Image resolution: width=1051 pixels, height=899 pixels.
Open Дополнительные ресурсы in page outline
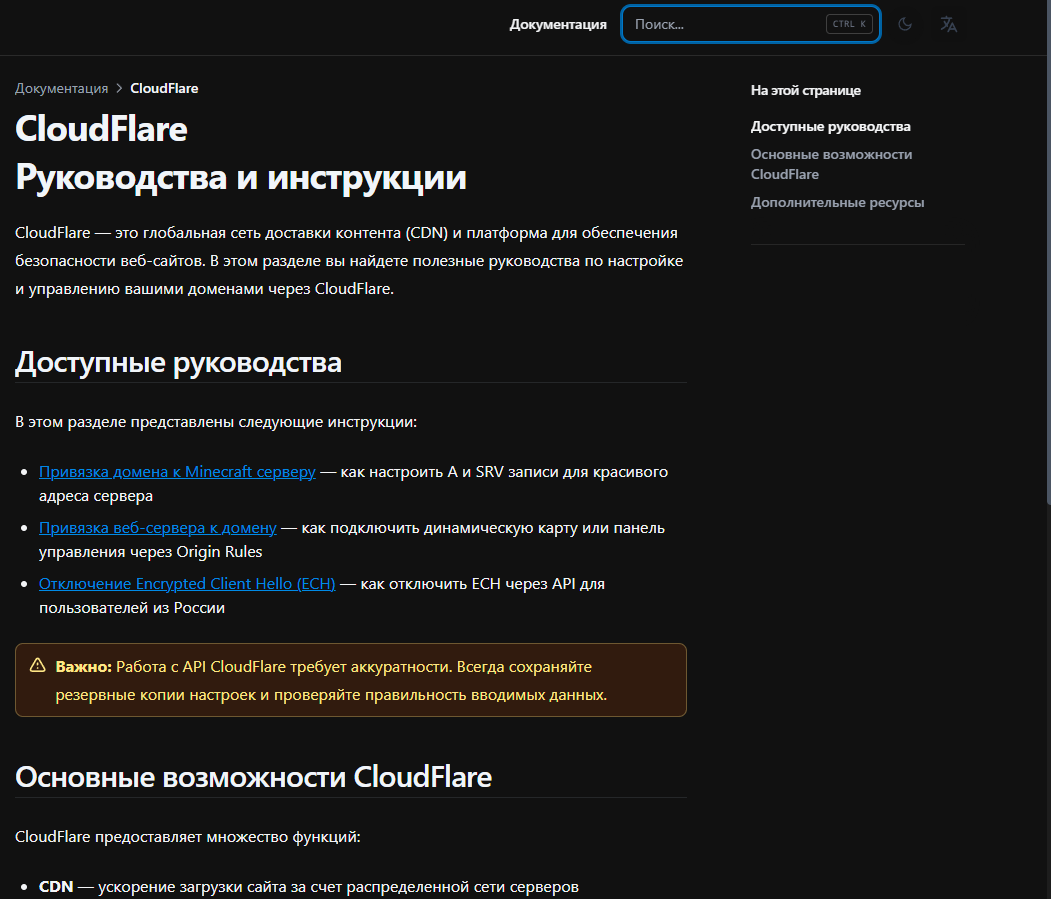(x=837, y=202)
